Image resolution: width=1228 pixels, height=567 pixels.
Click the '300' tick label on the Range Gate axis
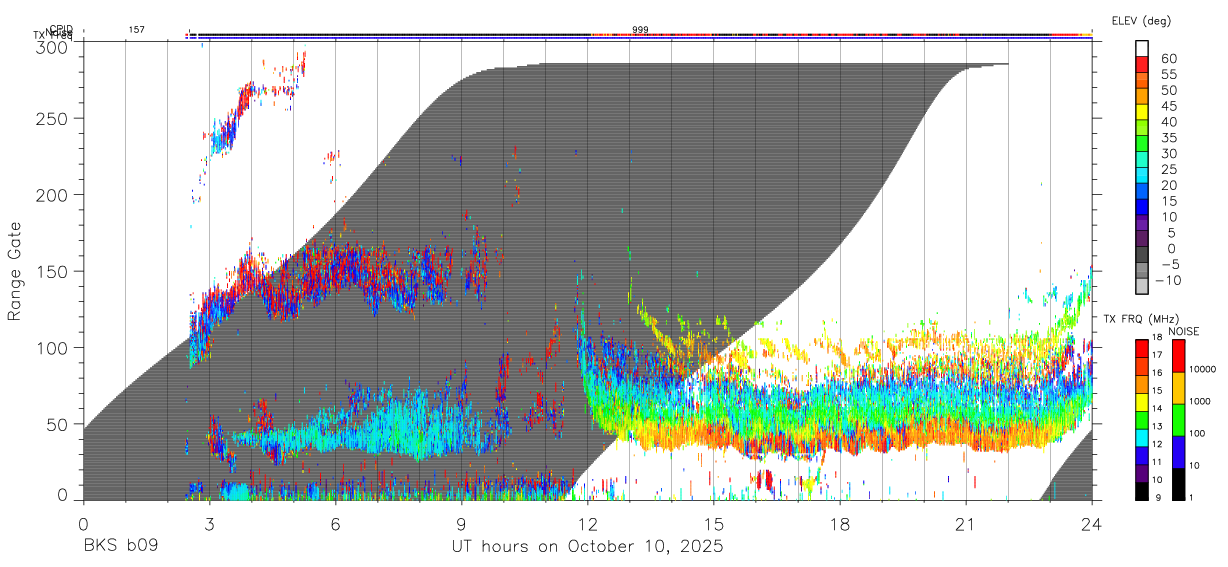tap(53, 46)
